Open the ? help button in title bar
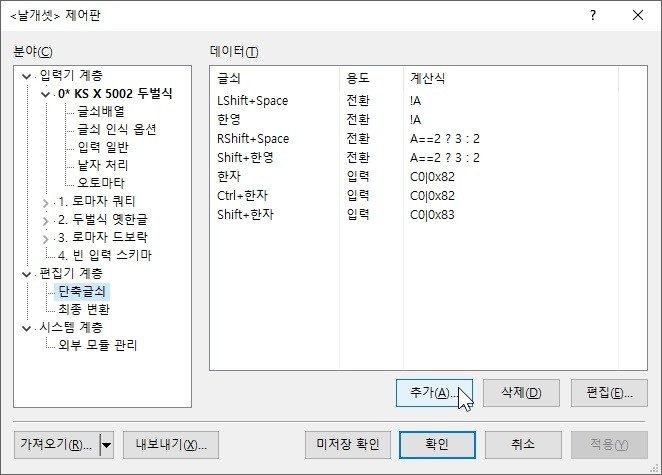Viewport: 662px width, 475px height. coord(593,16)
